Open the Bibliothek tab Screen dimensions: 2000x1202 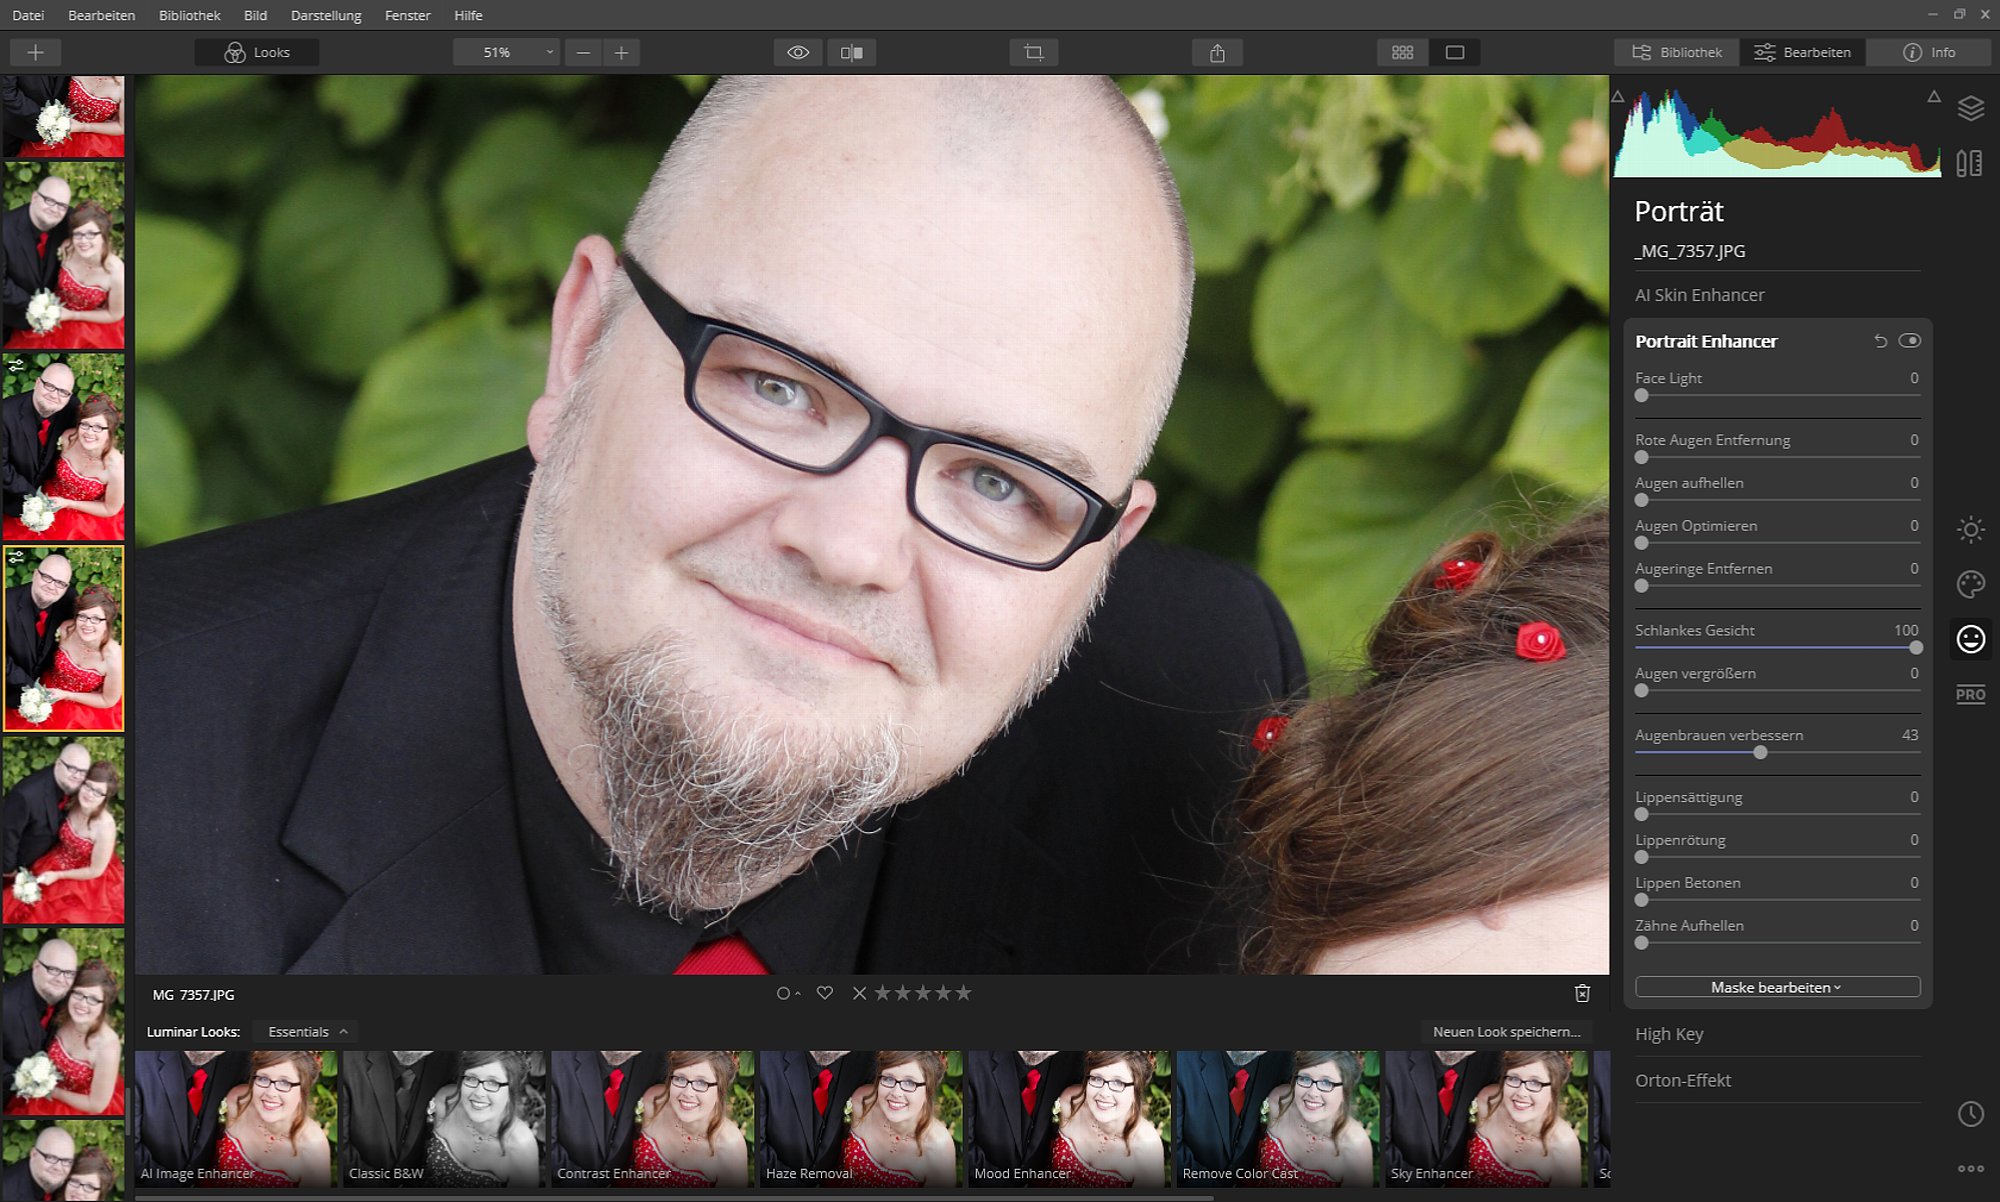[x=1677, y=52]
